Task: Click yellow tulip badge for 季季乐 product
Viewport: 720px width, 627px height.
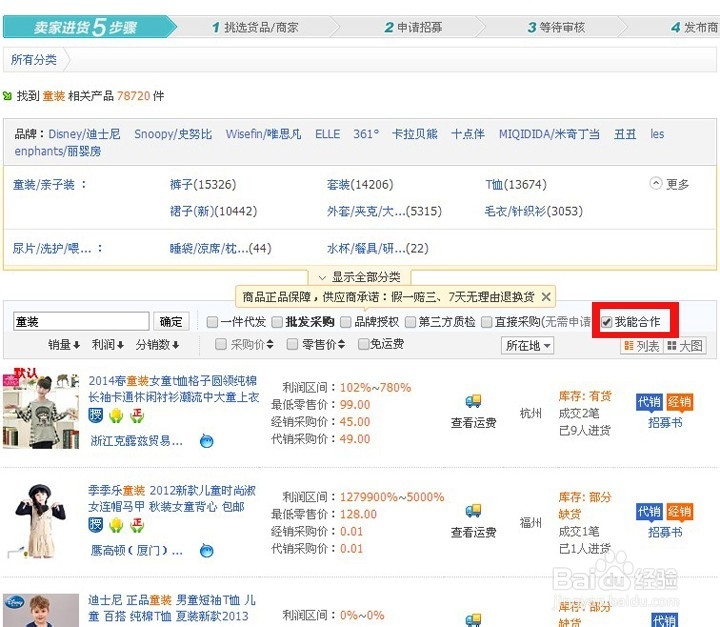Action: pyautogui.click(x=117, y=525)
